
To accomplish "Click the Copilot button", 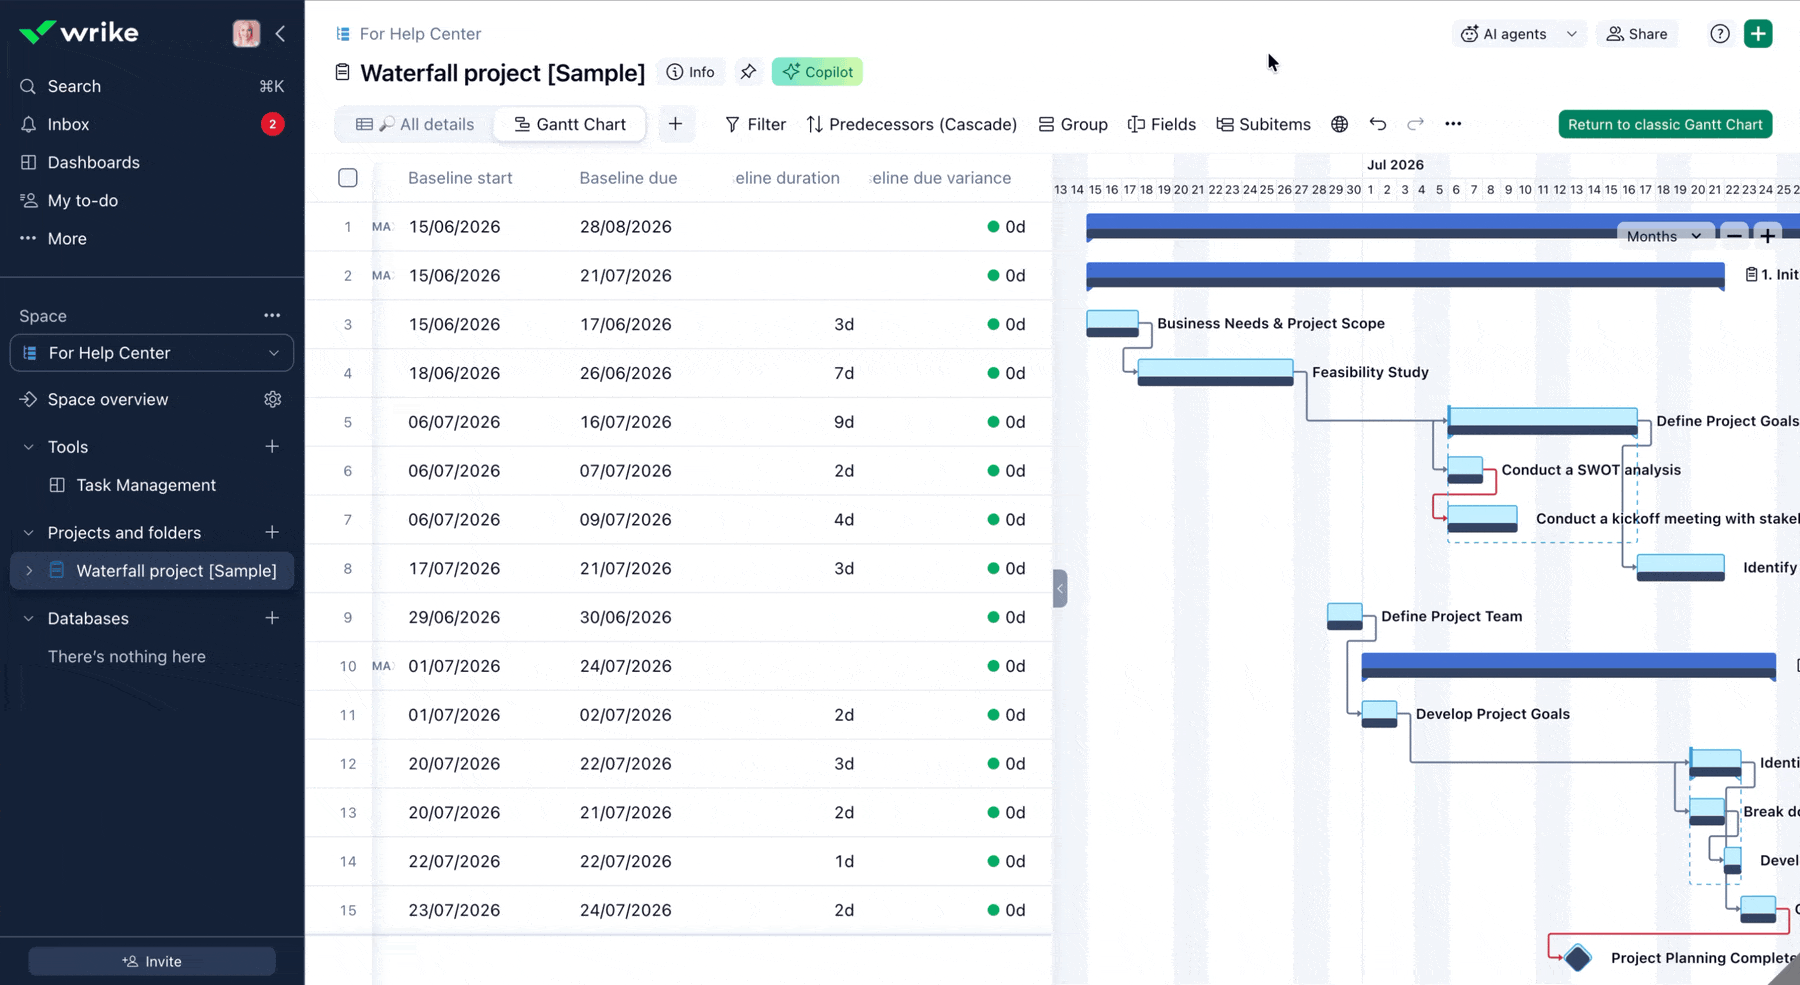I will pyautogui.click(x=818, y=72).
